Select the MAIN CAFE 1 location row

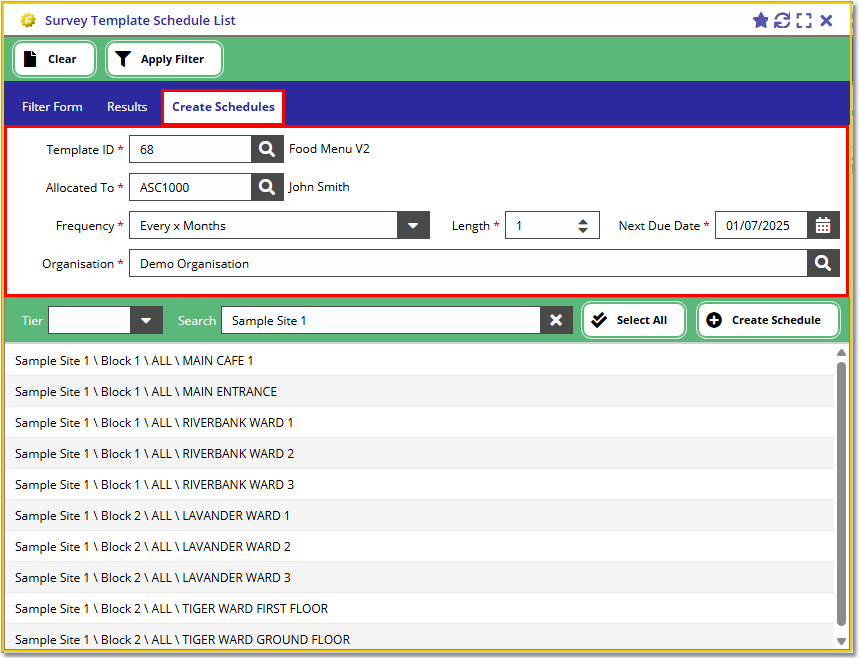click(420, 361)
